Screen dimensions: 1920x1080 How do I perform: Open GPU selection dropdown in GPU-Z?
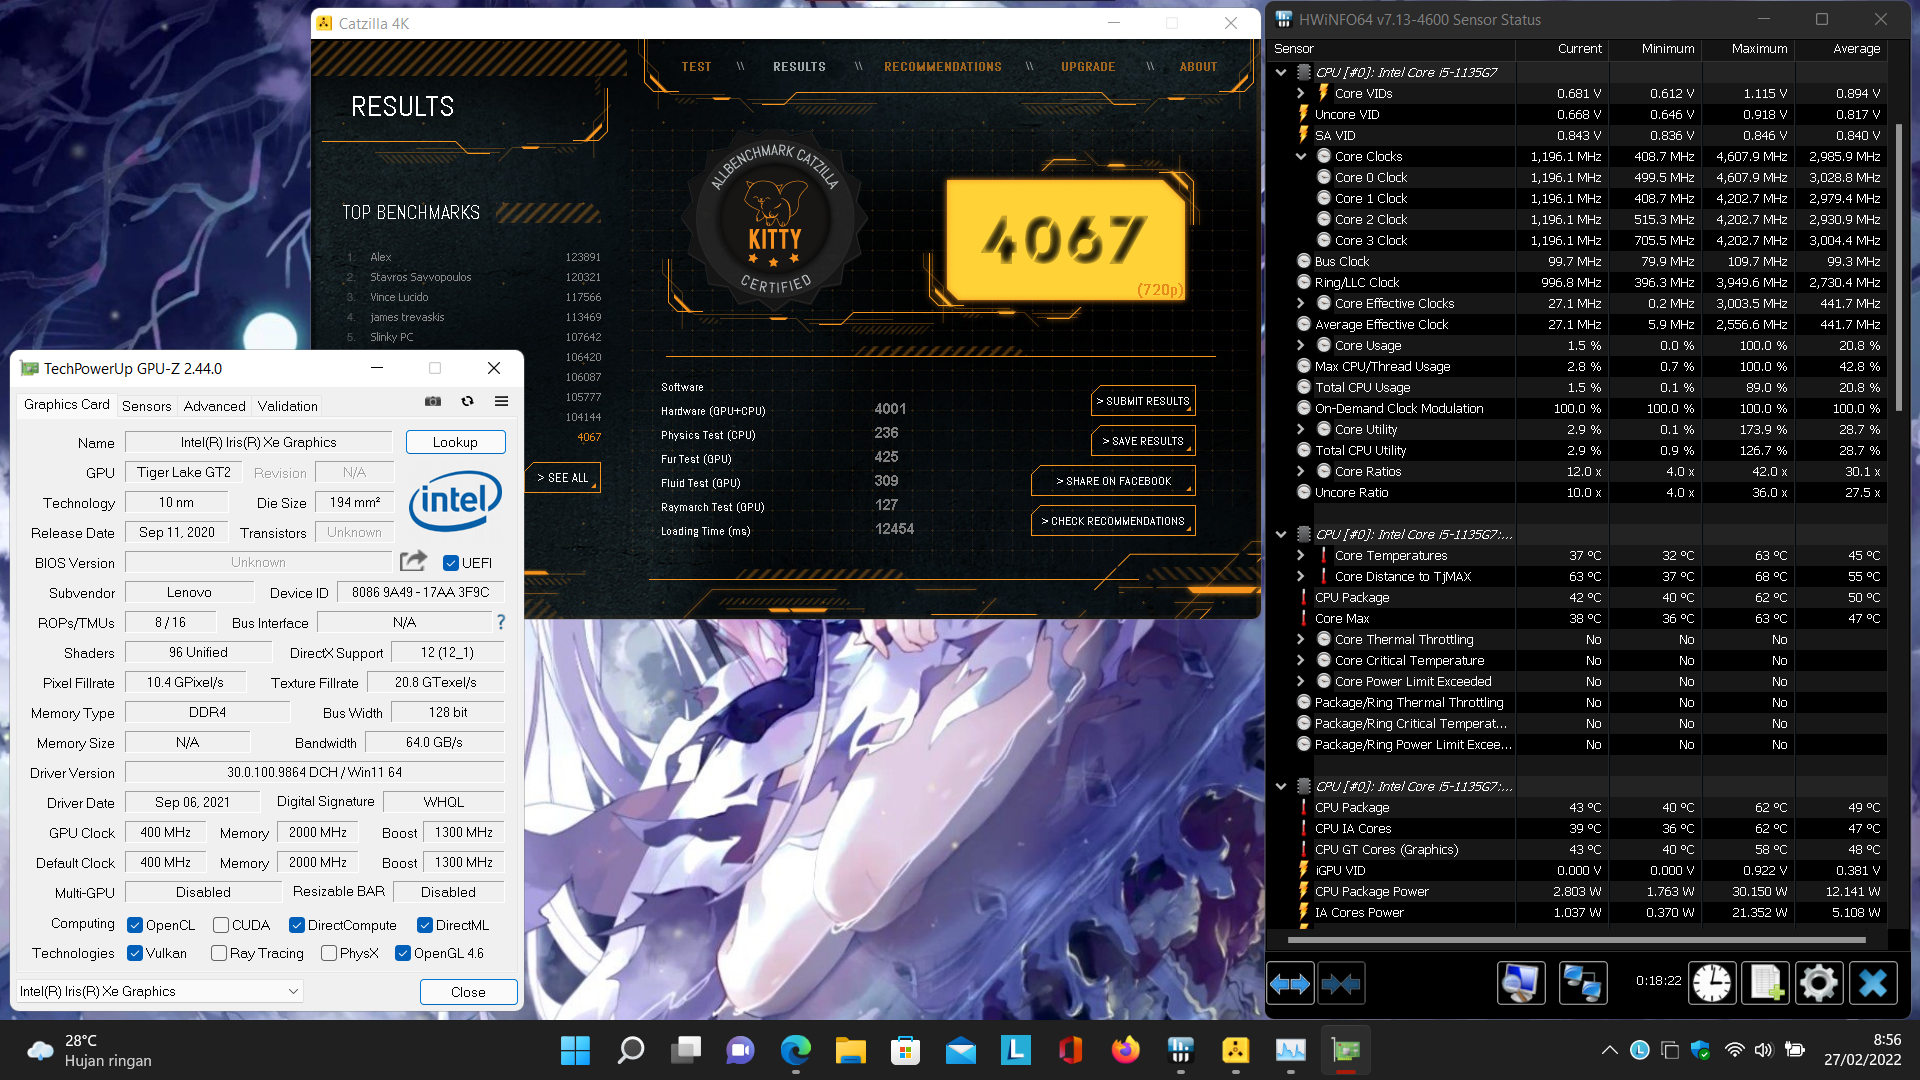[158, 991]
